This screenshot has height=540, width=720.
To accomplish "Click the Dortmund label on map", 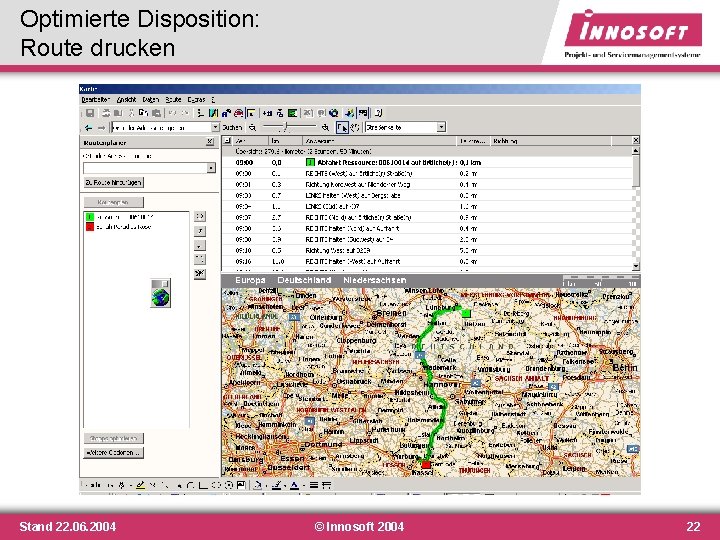I will click(324, 444).
